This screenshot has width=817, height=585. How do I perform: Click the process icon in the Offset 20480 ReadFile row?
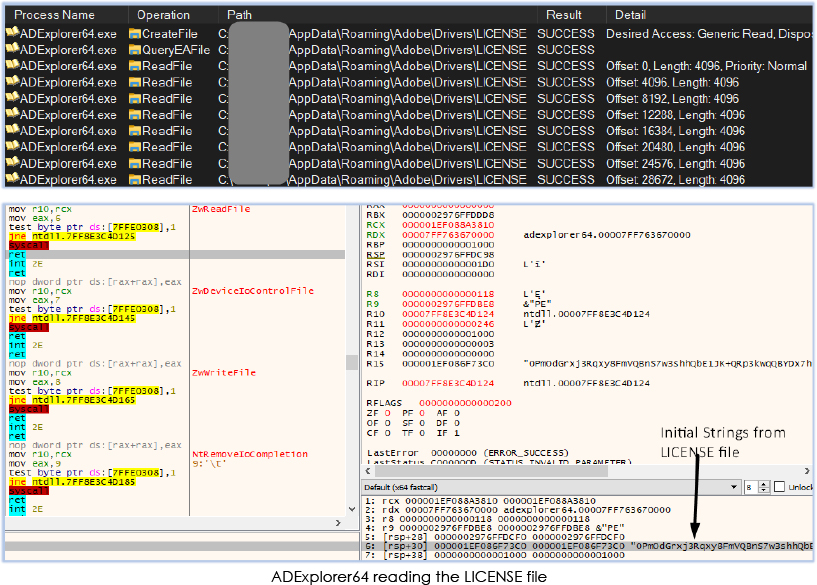pyautogui.click(x=13, y=146)
